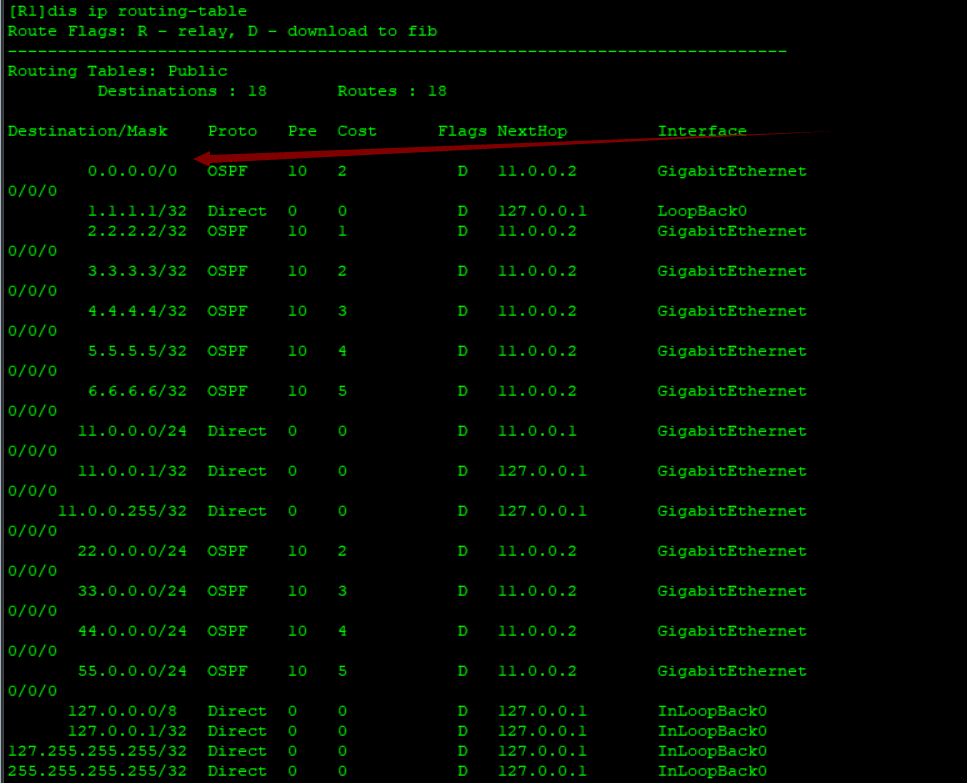Click the "Pre" column header
This screenshot has width=967, height=783.
[302, 131]
